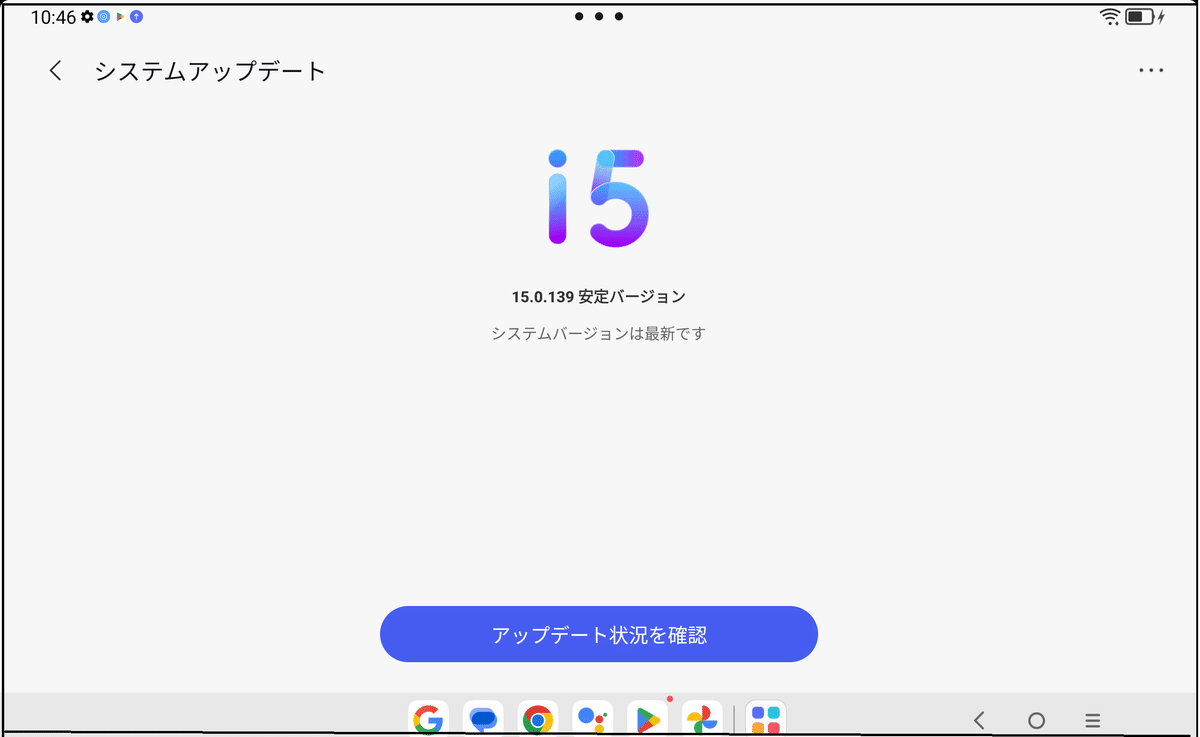This screenshot has width=1200, height=737.
Task: Tap the home navigation button
Action: click(1034, 719)
